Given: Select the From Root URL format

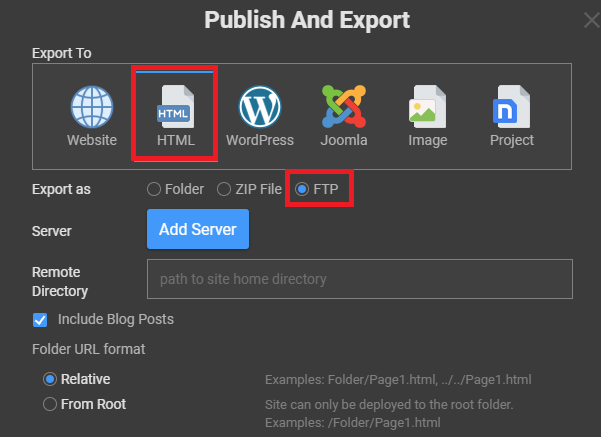Looking at the screenshot, I should pos(50,404).
